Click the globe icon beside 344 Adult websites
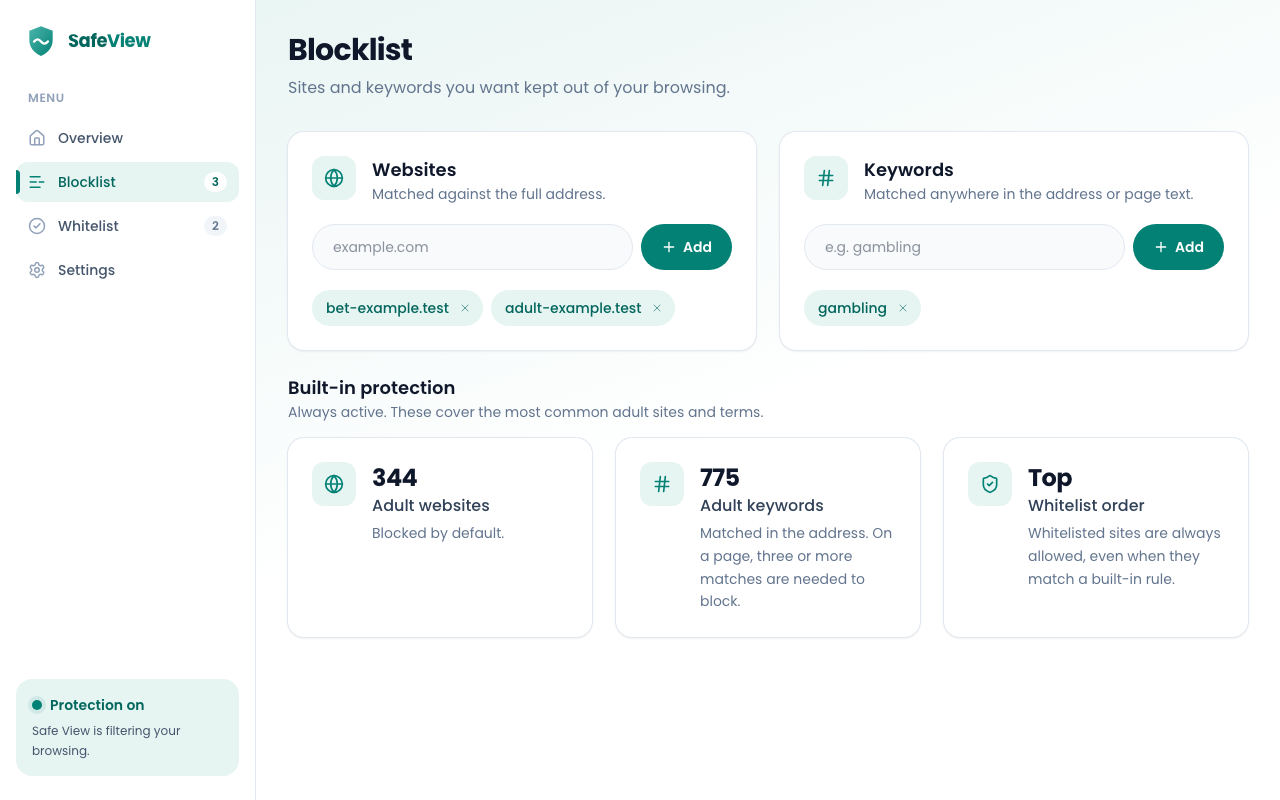The height and width of the screenshot is (800, 1280). click(x=334, y=484)
